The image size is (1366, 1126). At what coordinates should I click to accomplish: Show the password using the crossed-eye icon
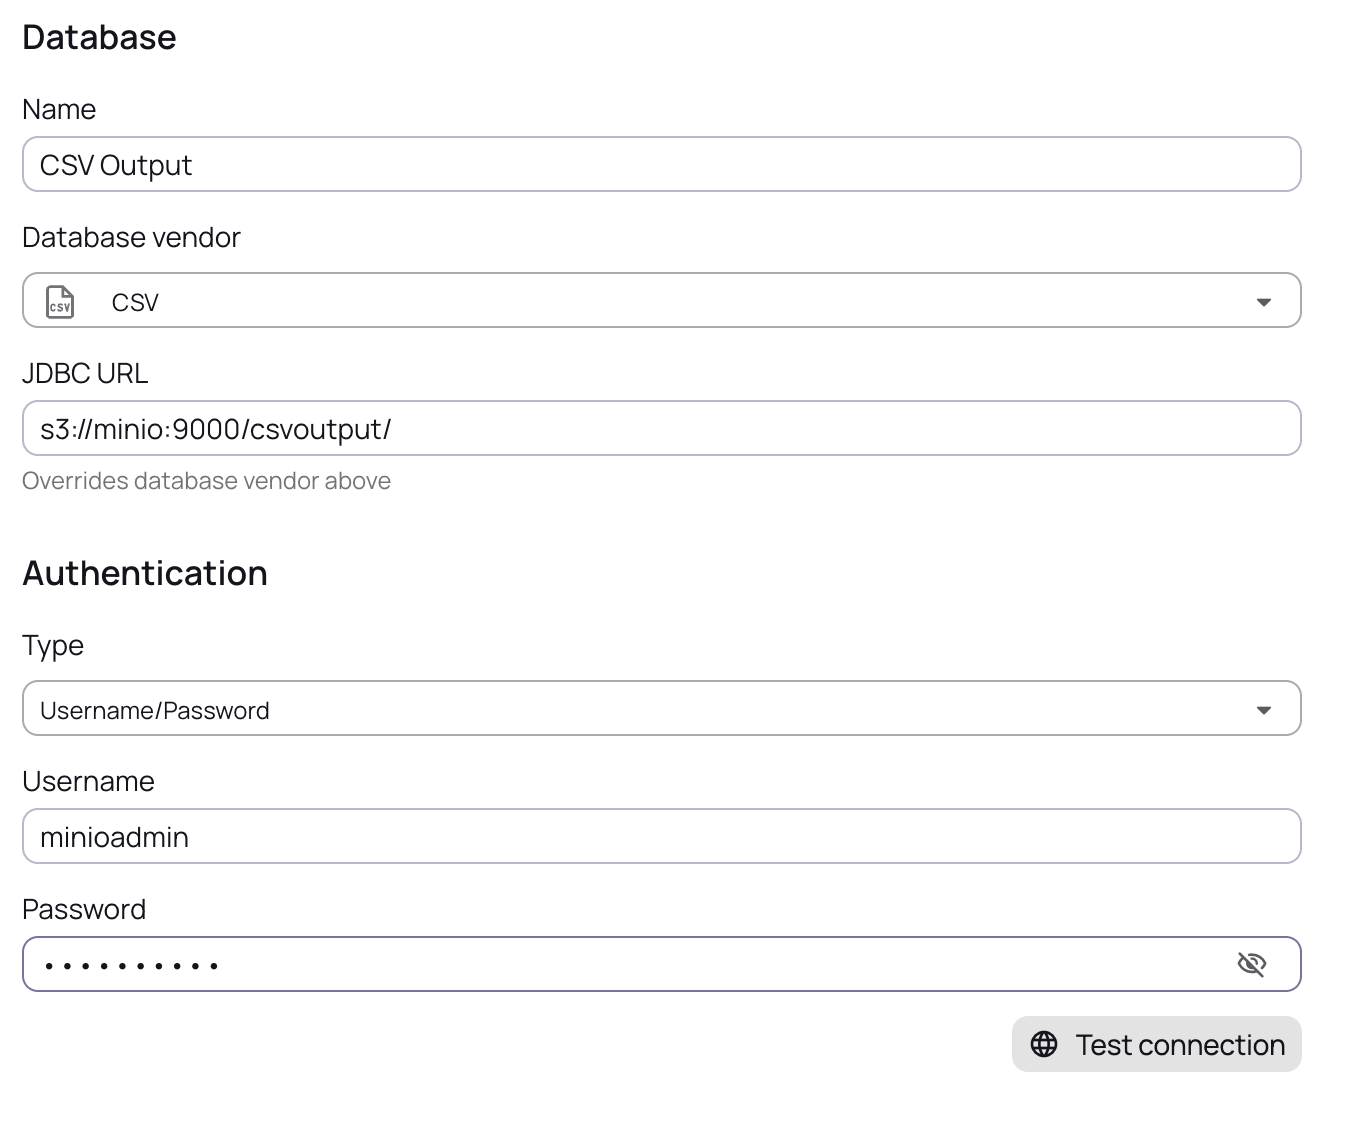click(1251, 965)
